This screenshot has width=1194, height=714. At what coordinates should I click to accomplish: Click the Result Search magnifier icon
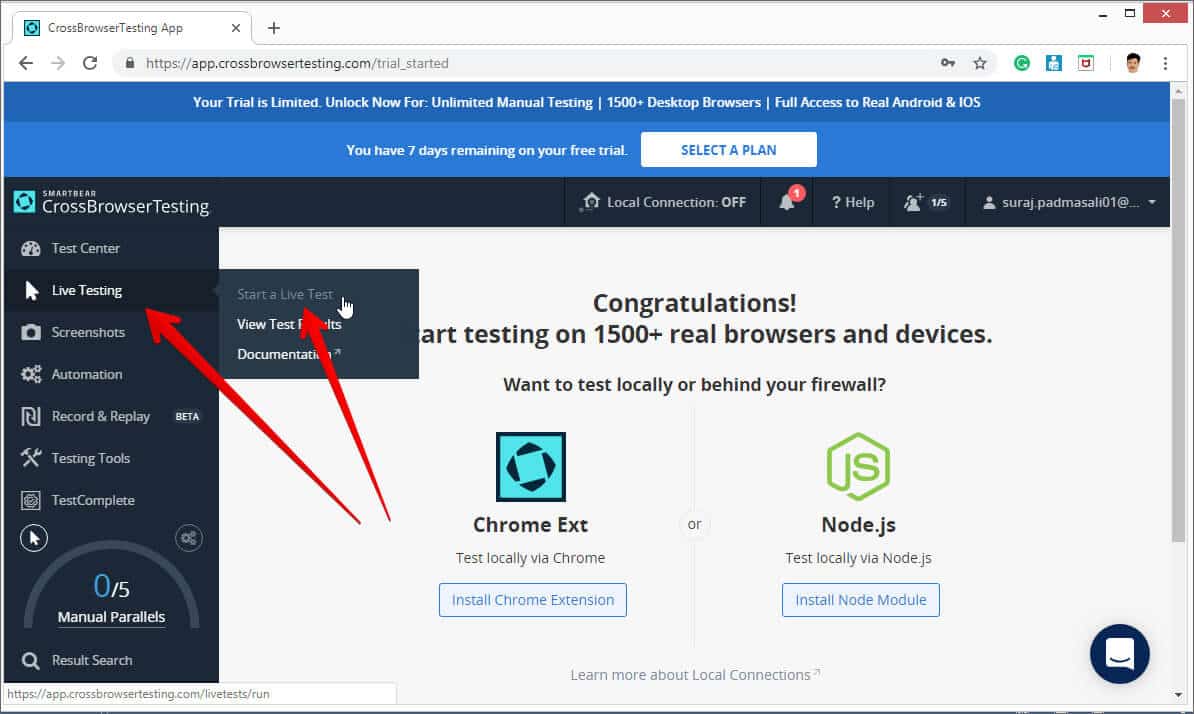click(30, 661)
